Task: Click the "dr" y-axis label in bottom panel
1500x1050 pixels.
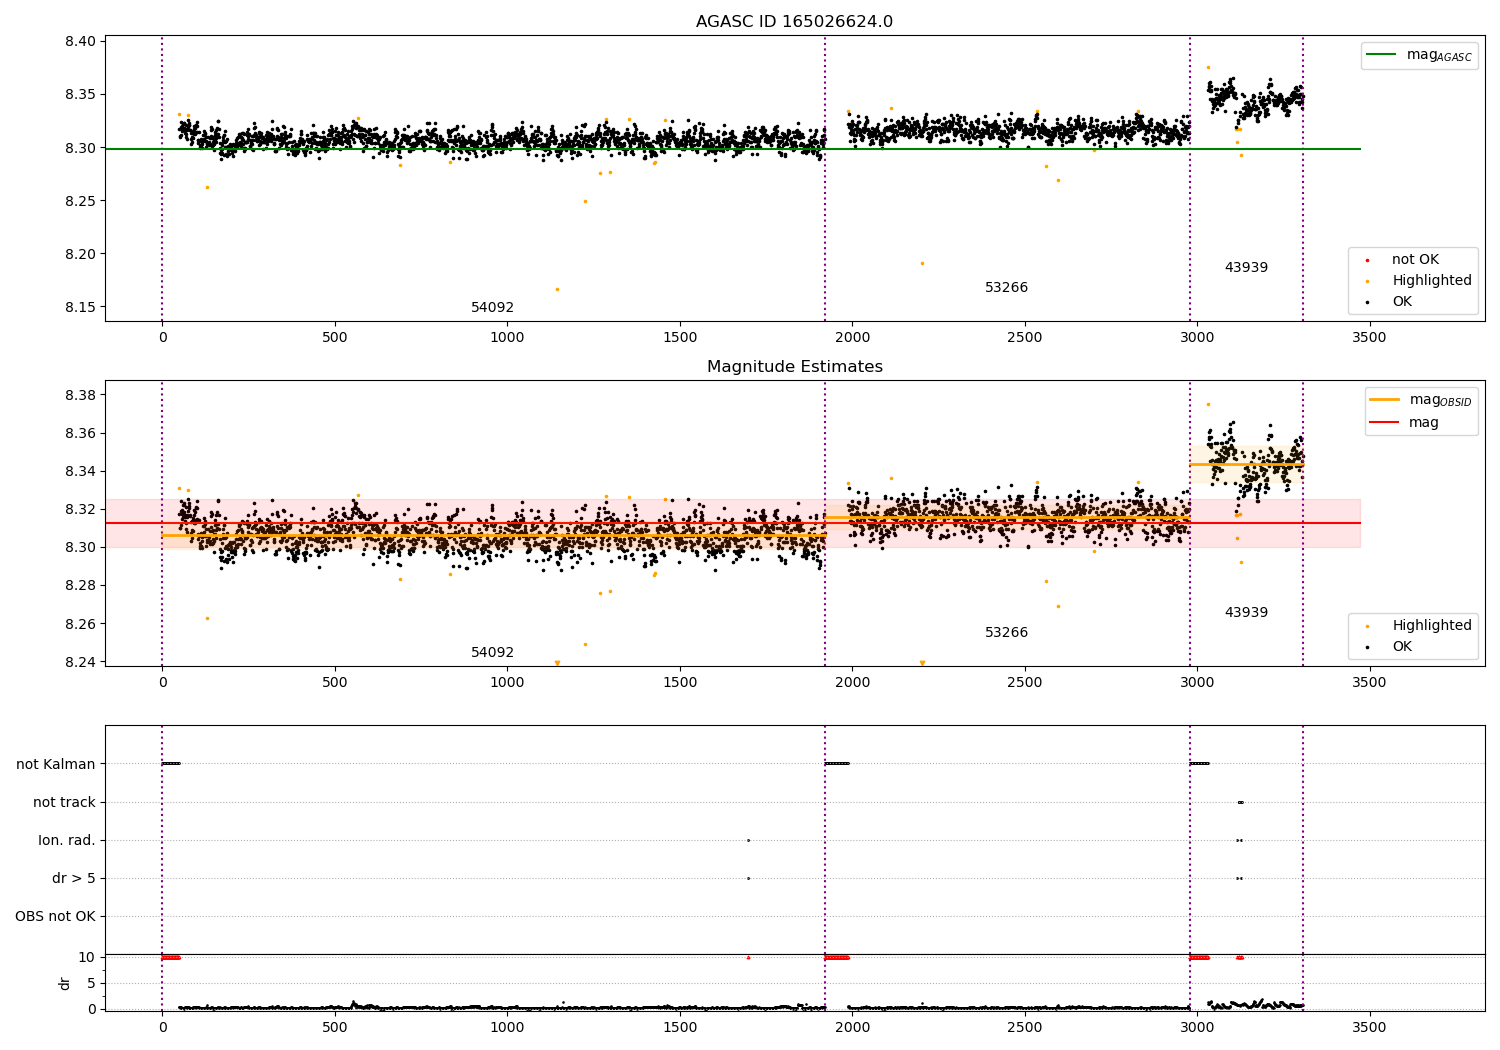Action: 65,983
